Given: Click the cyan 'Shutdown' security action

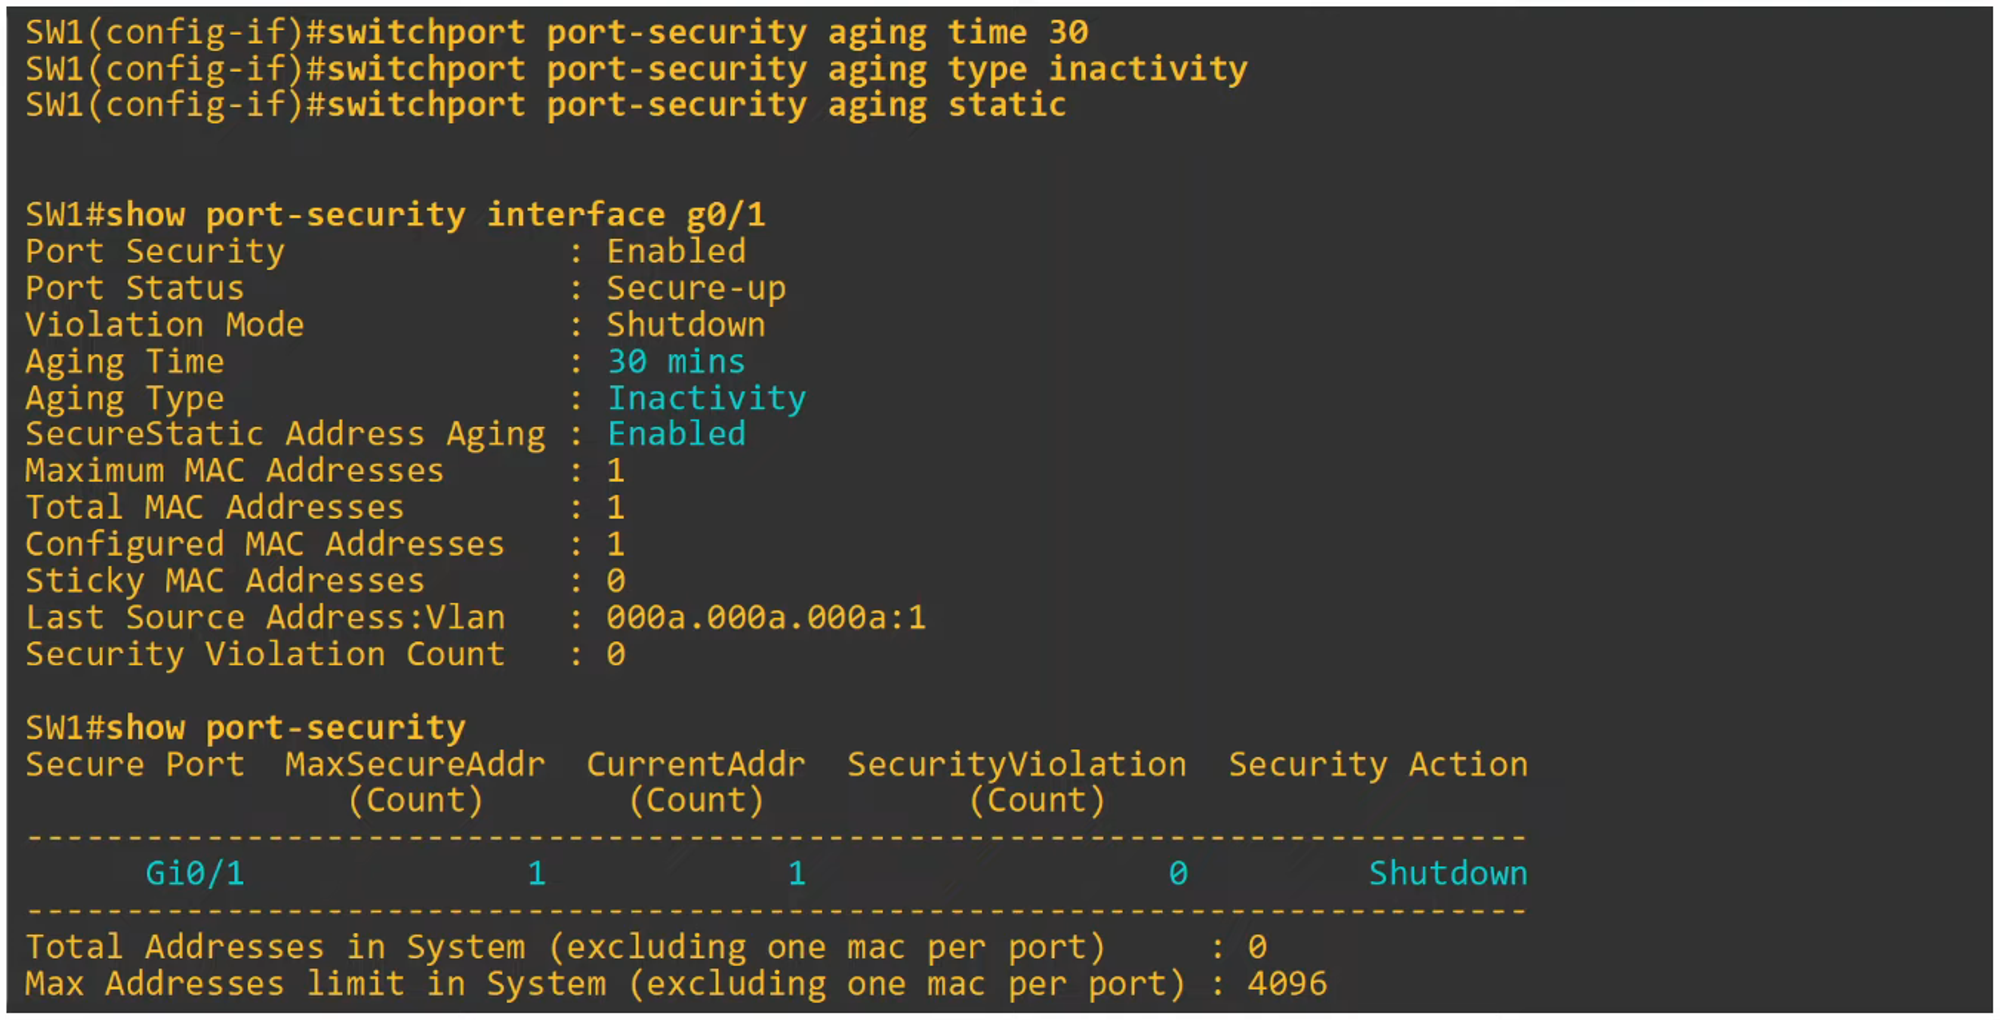Looking at the screenshot, I should [1447, 874].
